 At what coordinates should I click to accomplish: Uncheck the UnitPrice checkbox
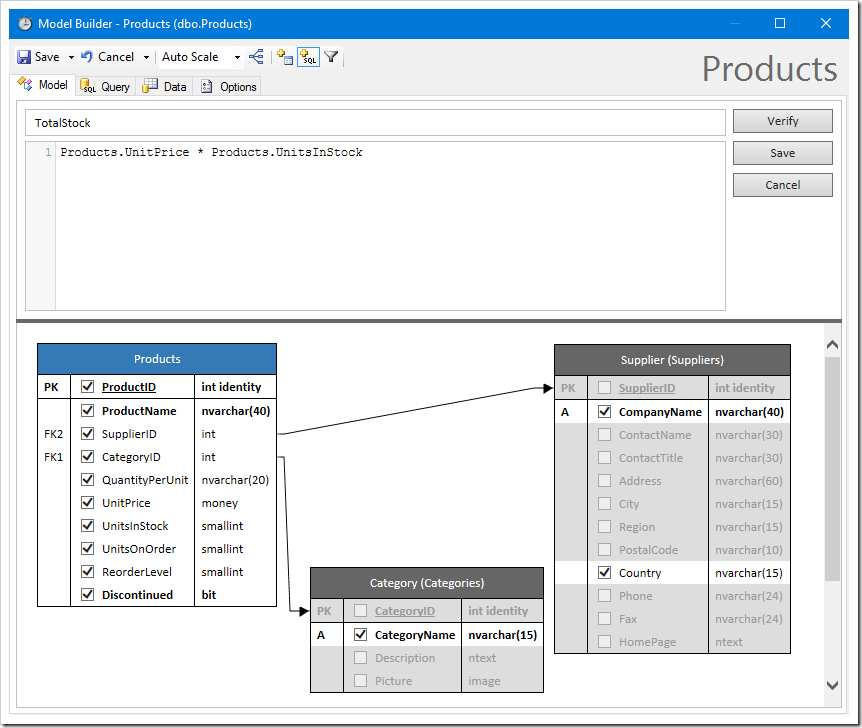click(87, 503)
